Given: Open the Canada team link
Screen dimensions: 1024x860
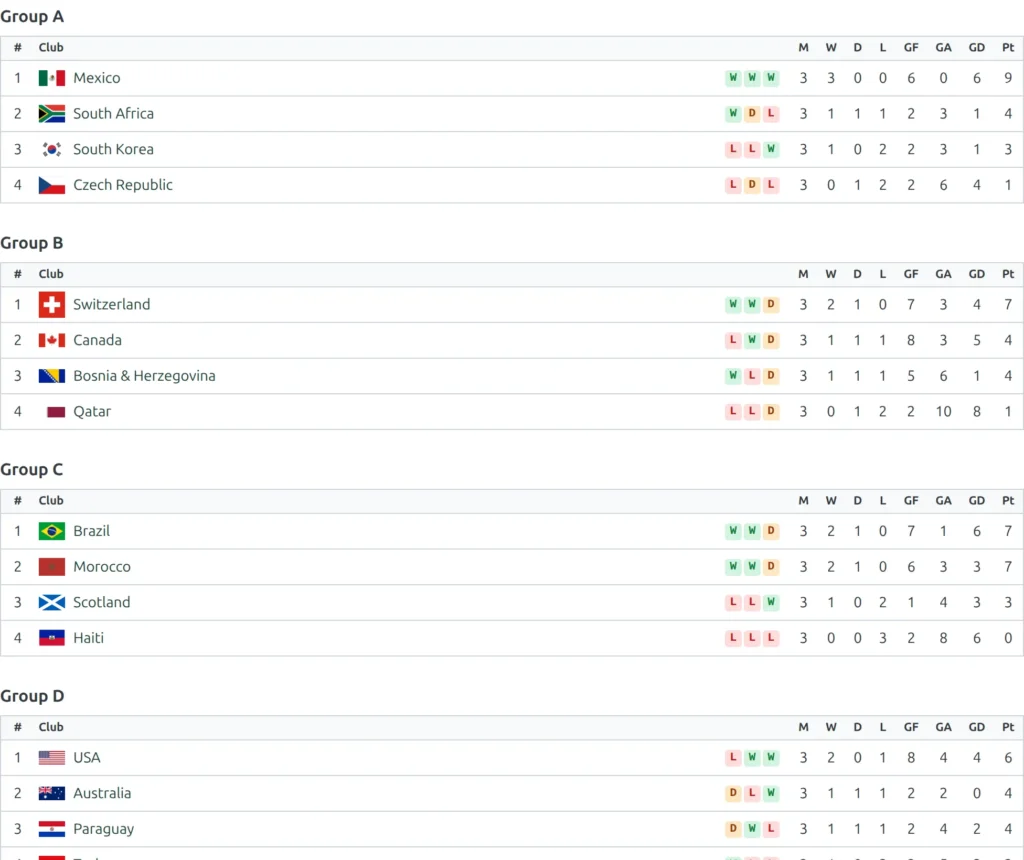Looking at the screenshot, I should point(97,340).
